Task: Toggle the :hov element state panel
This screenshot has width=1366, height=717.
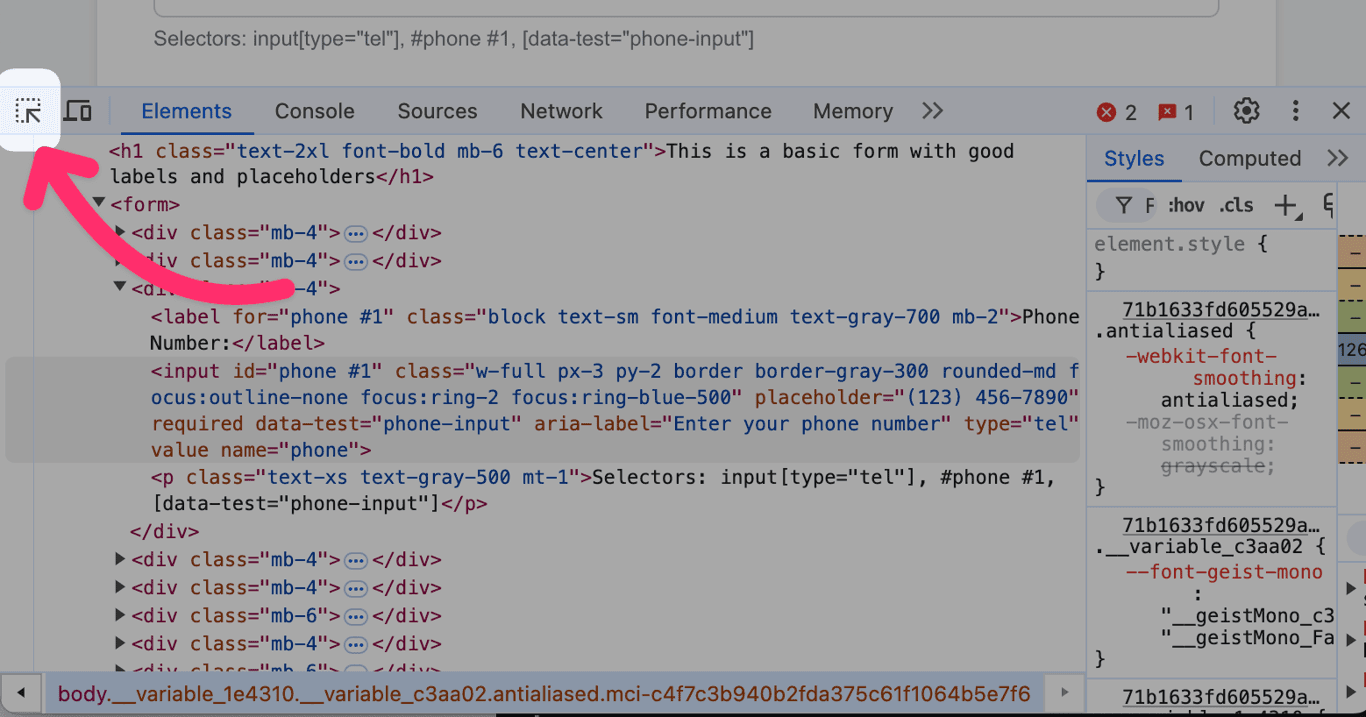Action: (1186, 205)
